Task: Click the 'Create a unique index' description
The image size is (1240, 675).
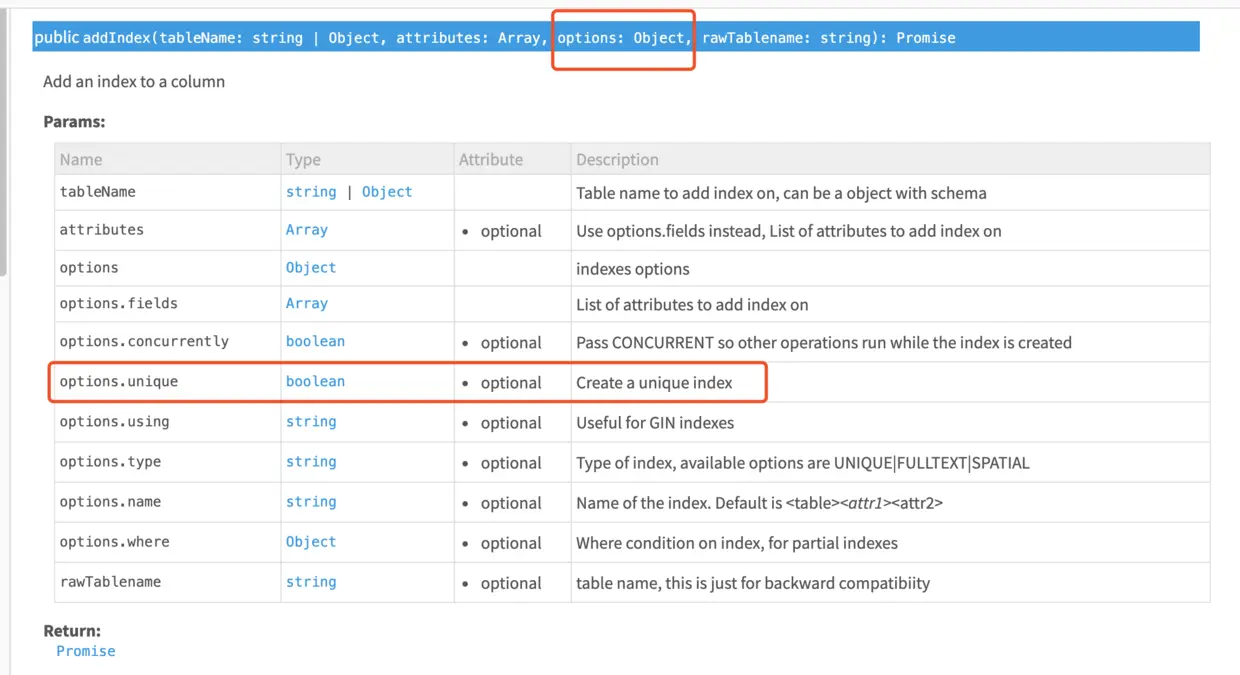Action: click(x=654, y=383)
